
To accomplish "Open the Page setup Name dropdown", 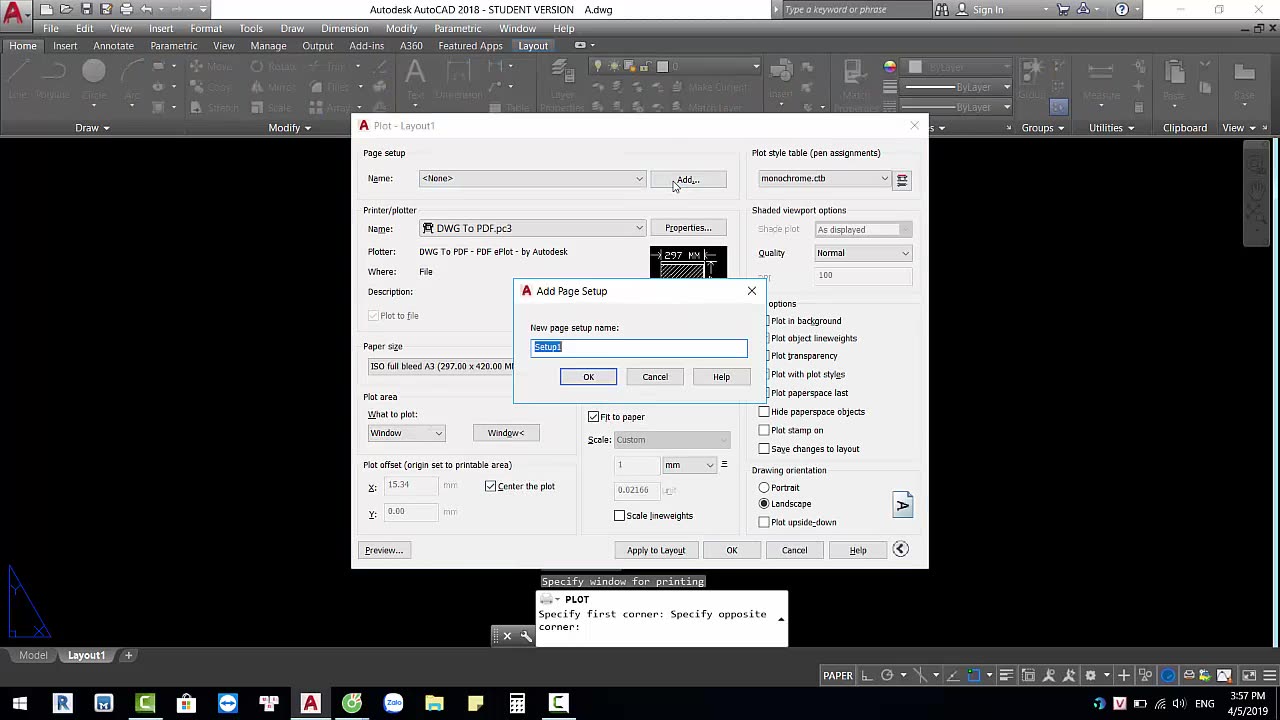I will point(532,179).
